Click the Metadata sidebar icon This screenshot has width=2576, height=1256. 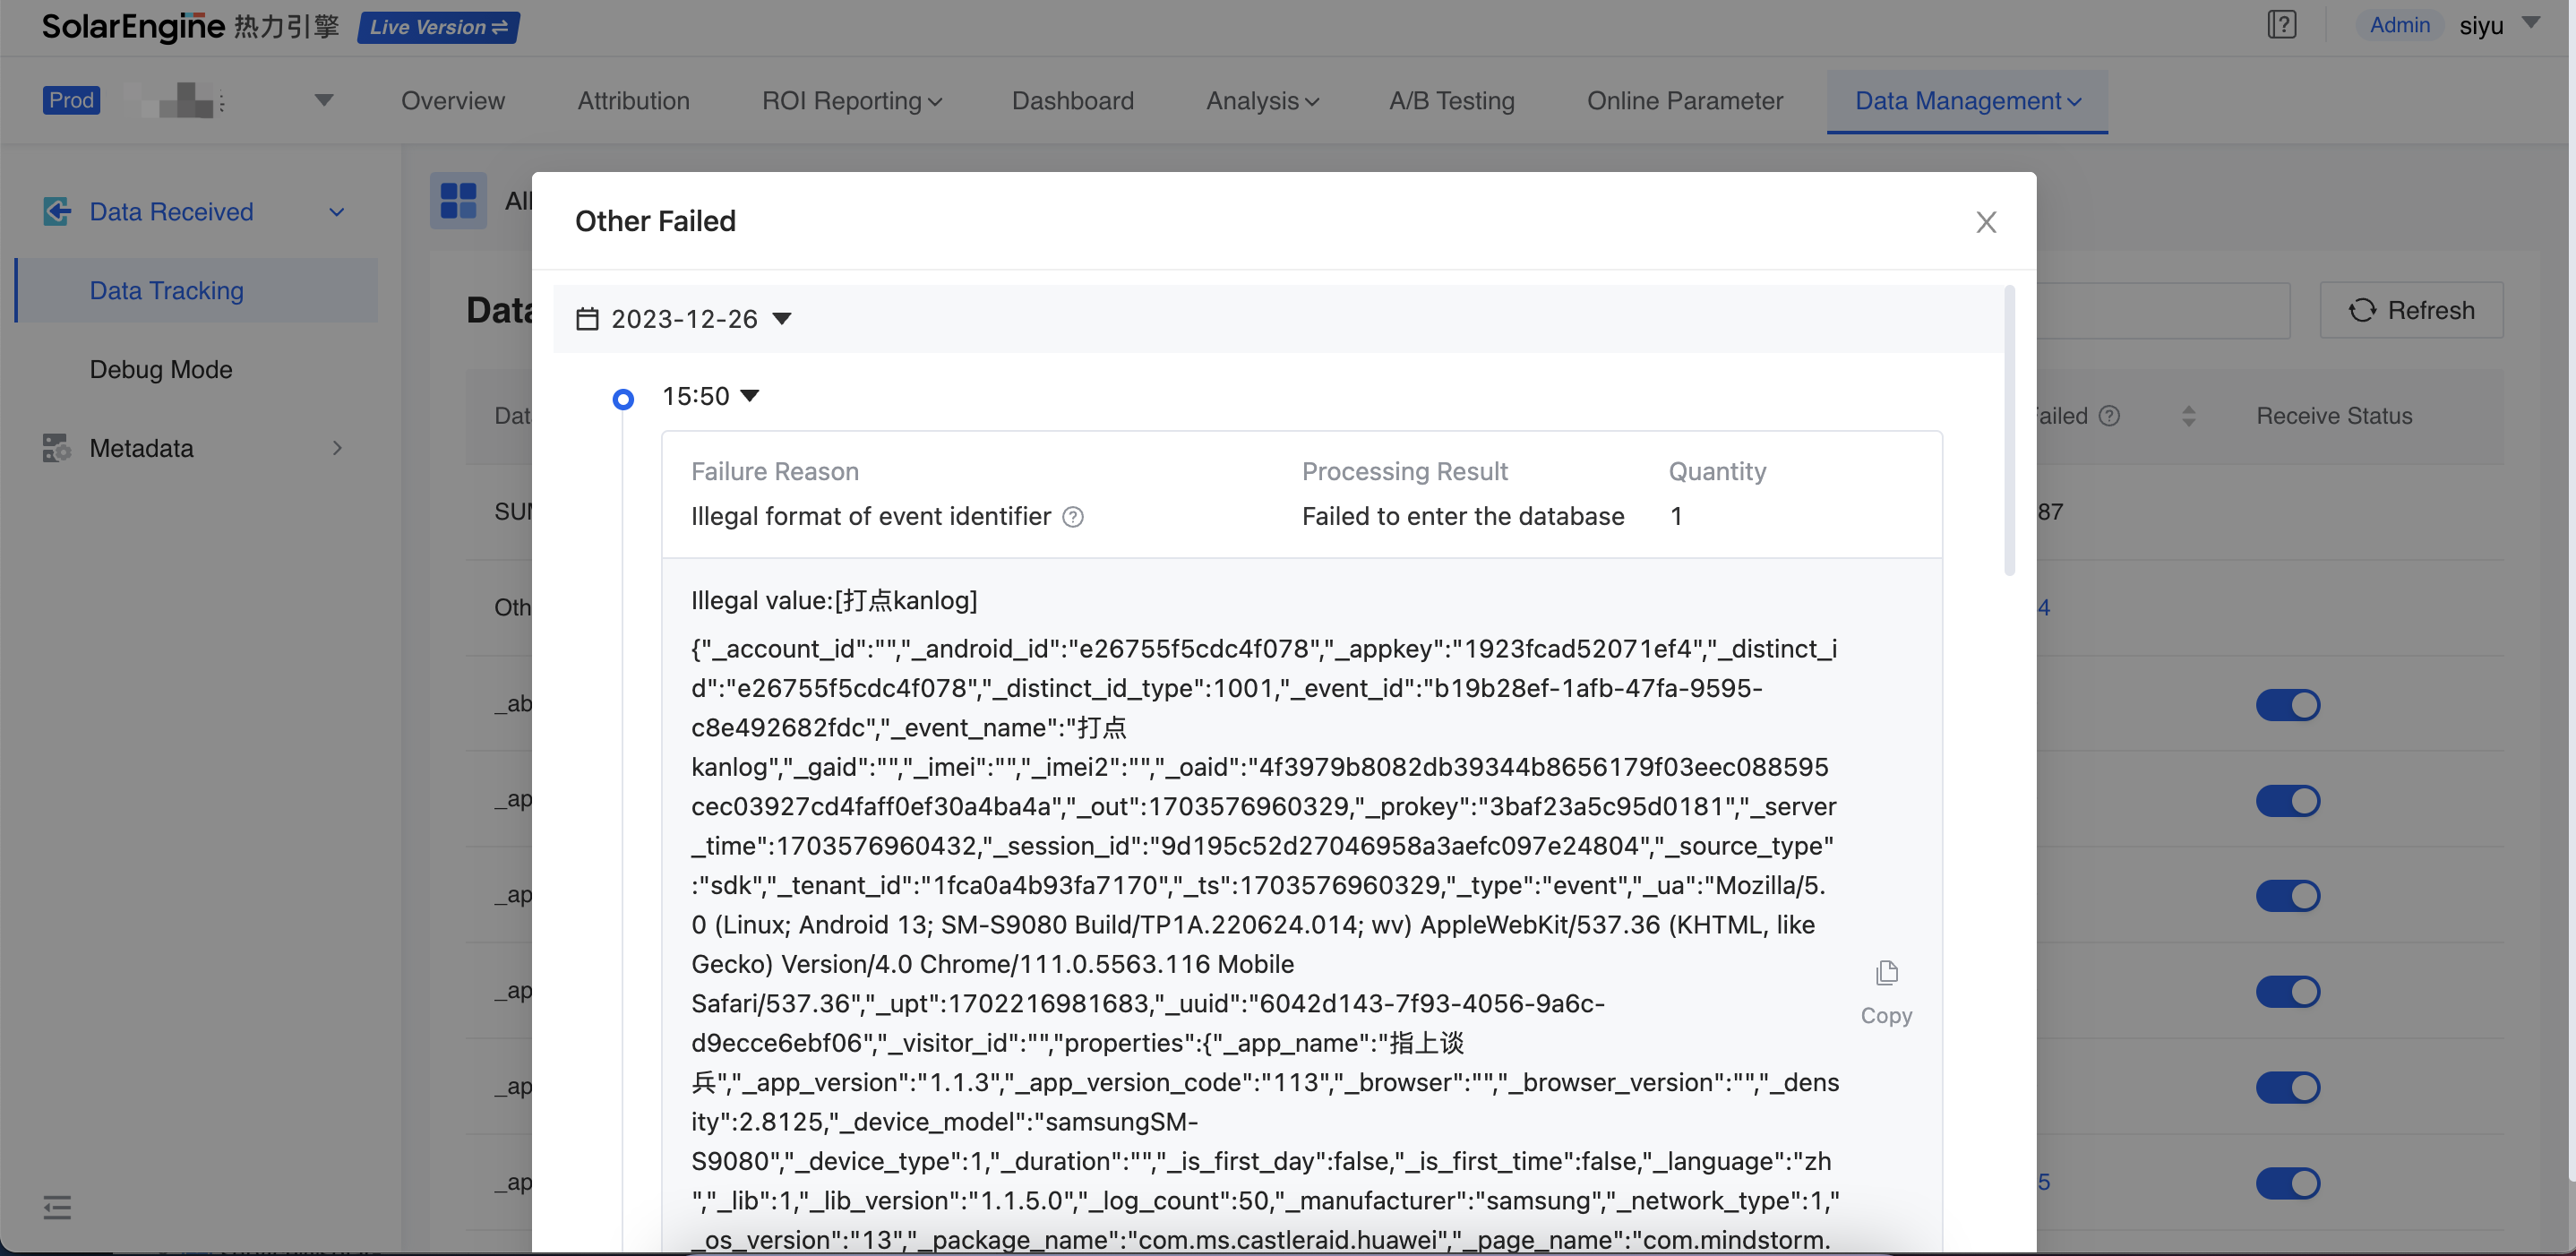(56, 448)
